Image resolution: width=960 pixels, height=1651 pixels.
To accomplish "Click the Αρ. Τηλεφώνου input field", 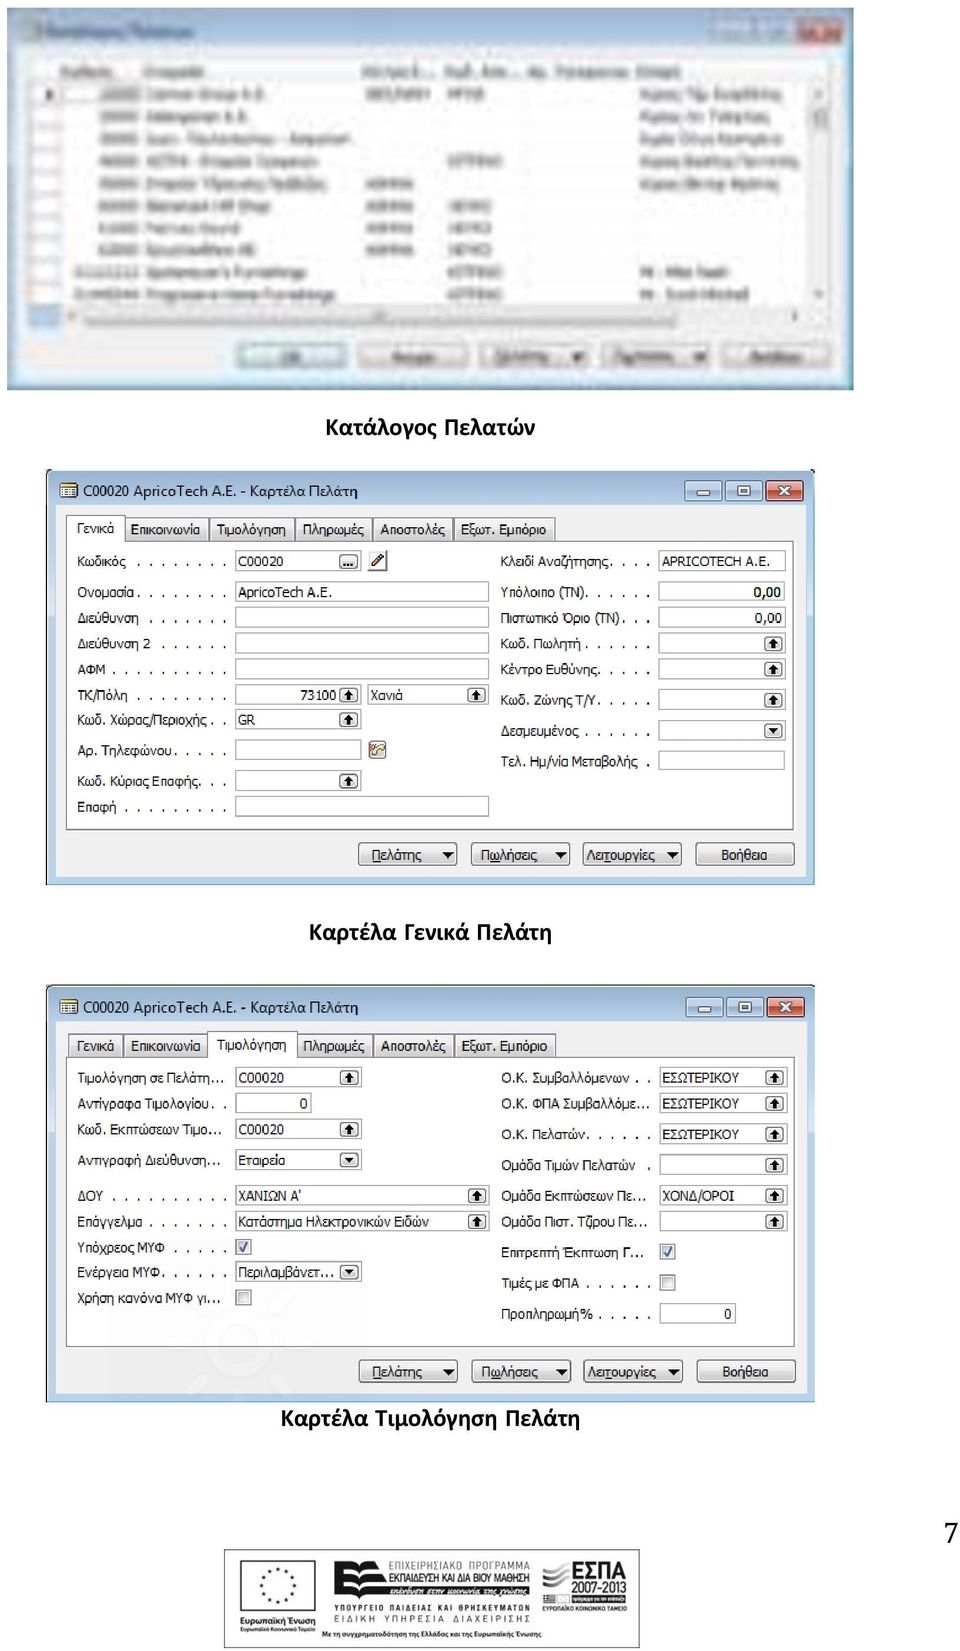I will pyautogui.click(x=297, y=750).
